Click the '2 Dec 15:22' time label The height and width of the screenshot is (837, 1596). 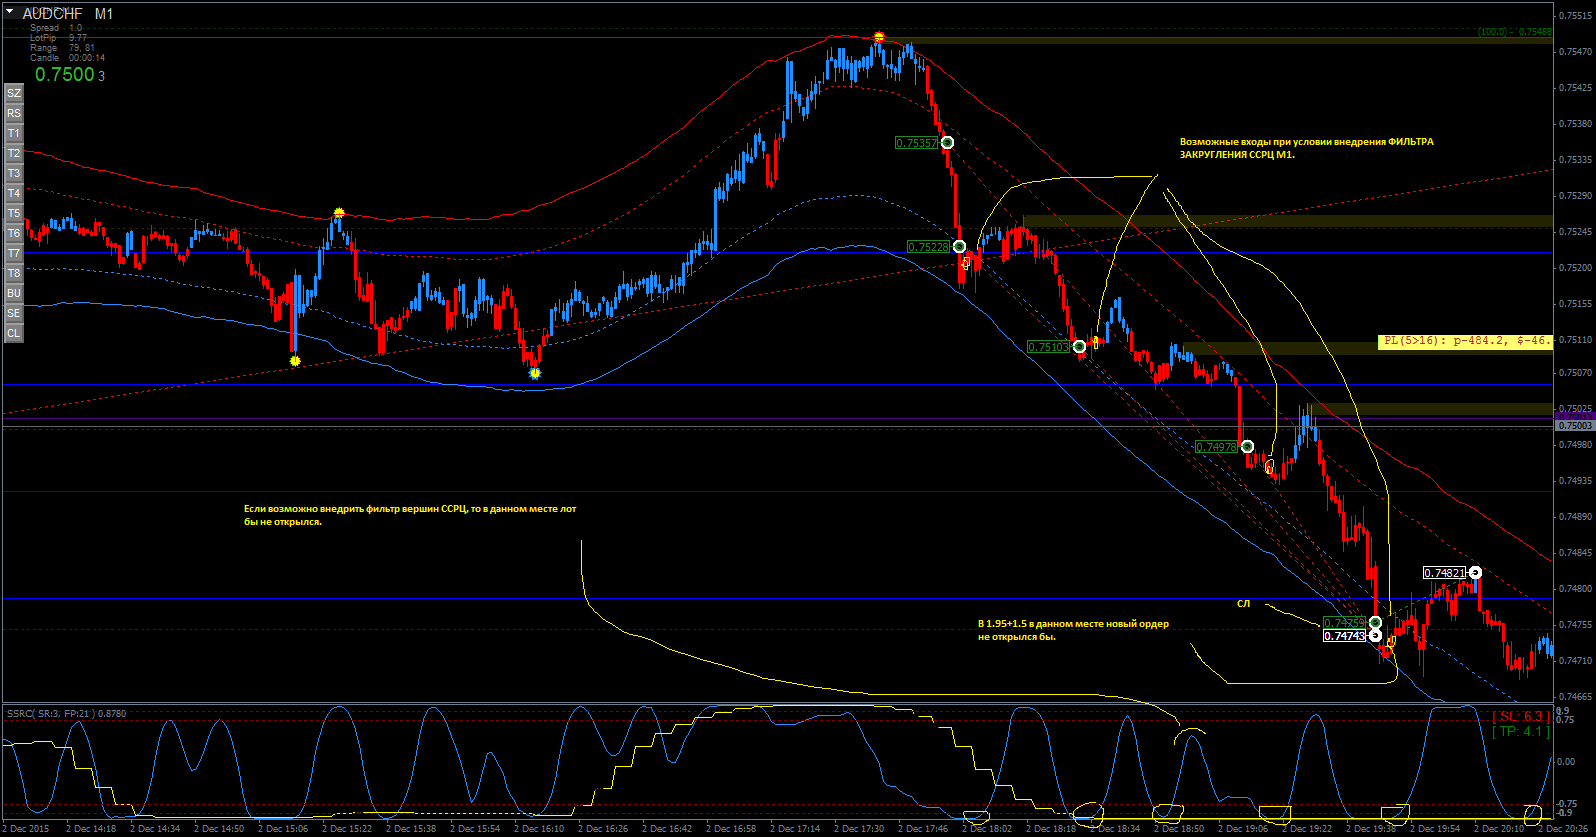347,829
